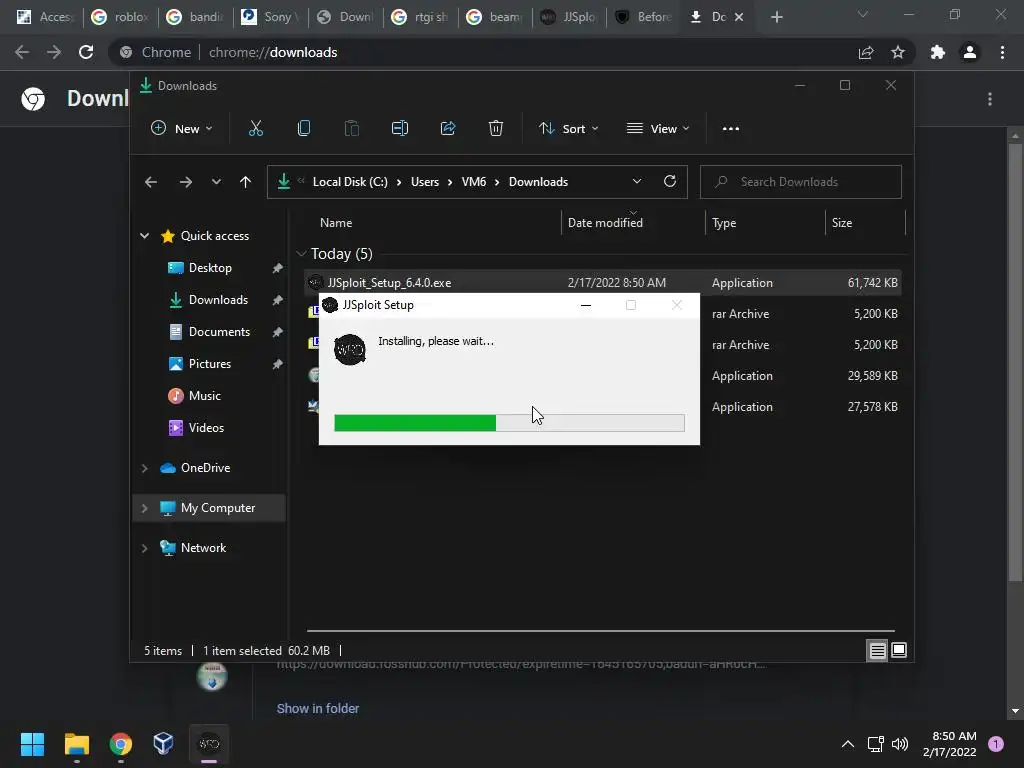Image resolution: width=1024 pixels, height=768 pixels.
Task: Open recent locations dropdown chevron
Action: click(x=216, y=182)
